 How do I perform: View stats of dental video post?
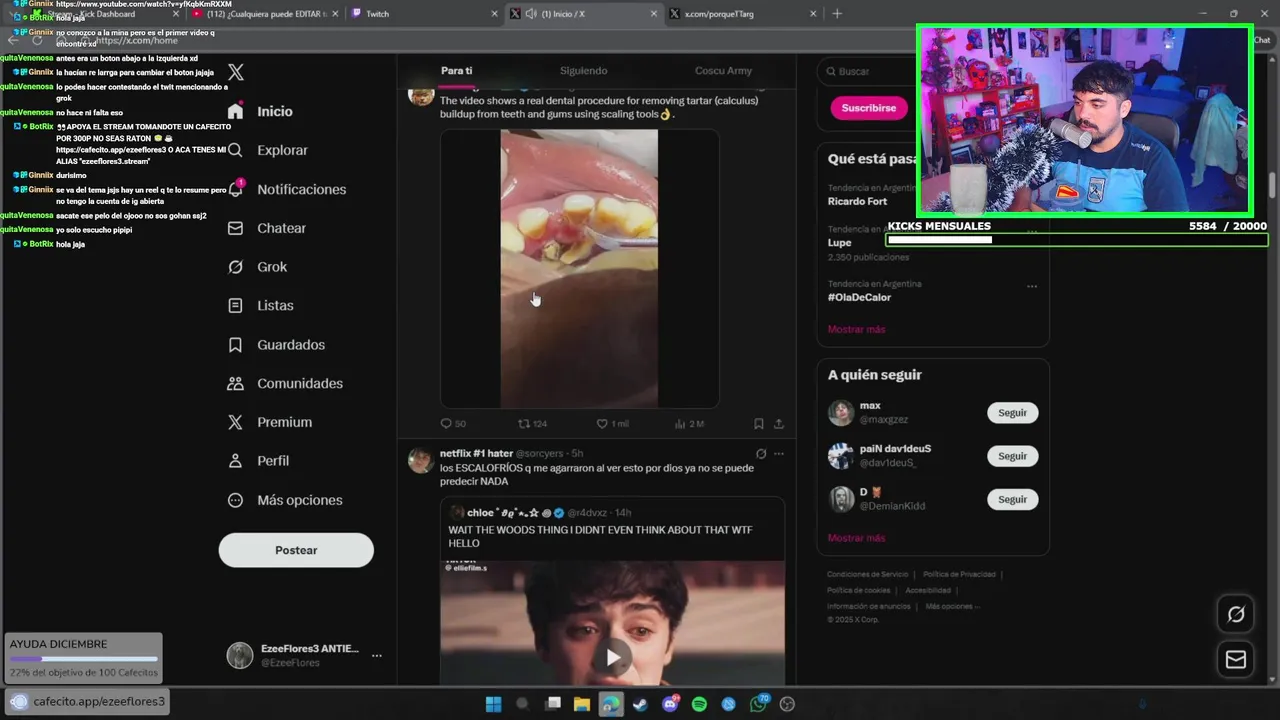tap(690, 424)
